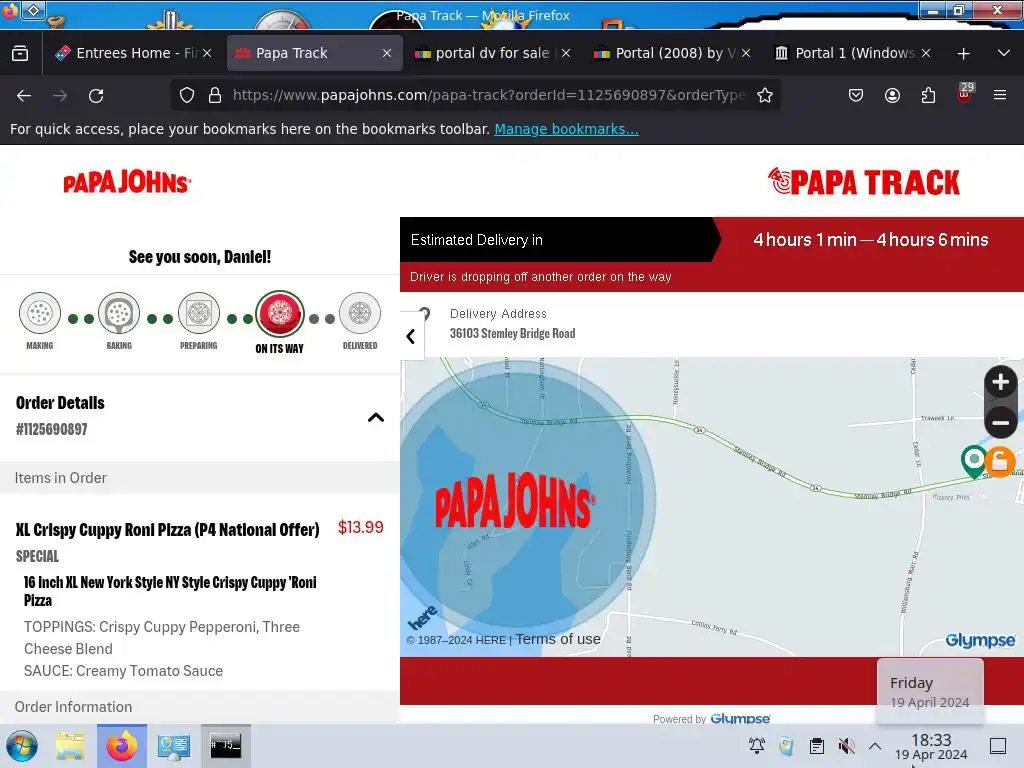
Task: Click the taskbar clock showing 18:33
Action: point(931,746)
